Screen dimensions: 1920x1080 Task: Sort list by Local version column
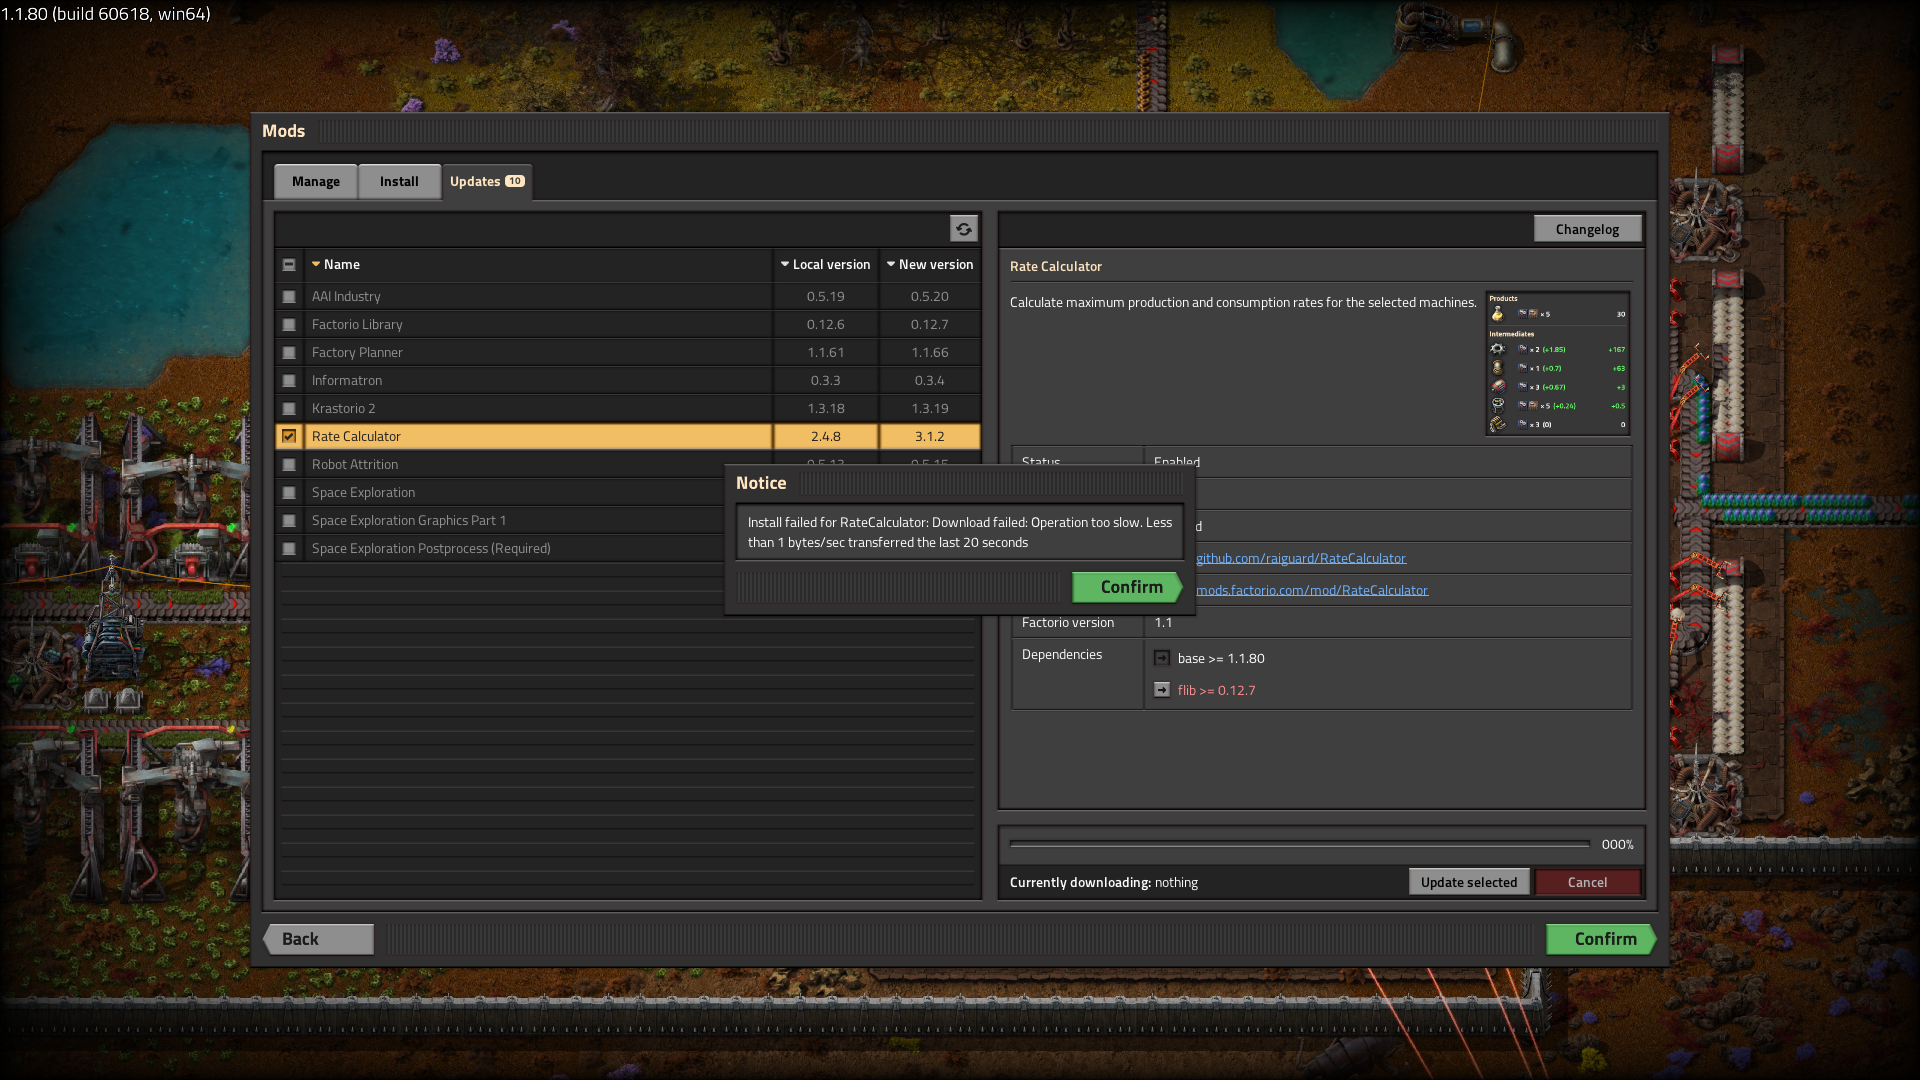click(x=826, y=265)
